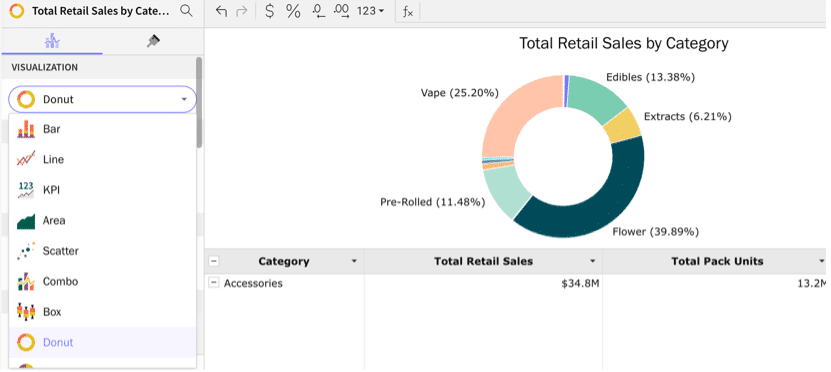
Task: Click the donut icon in the title bar
Action: 16,11
